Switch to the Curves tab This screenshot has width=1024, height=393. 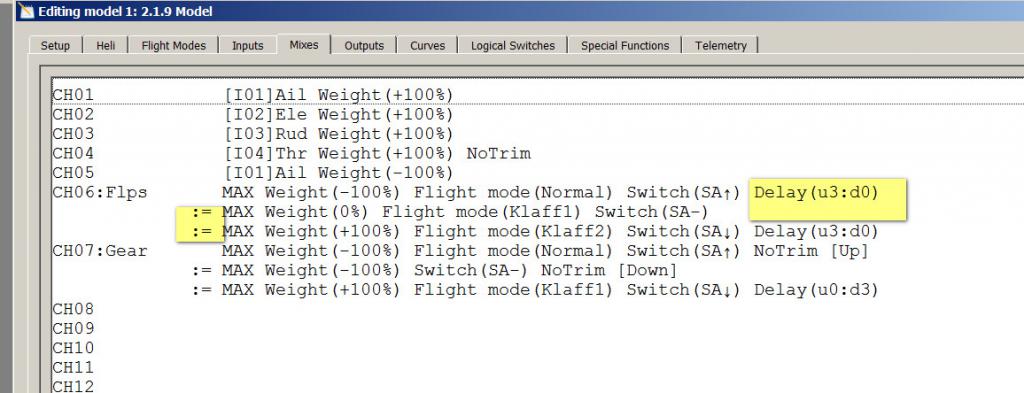[427, 46]
